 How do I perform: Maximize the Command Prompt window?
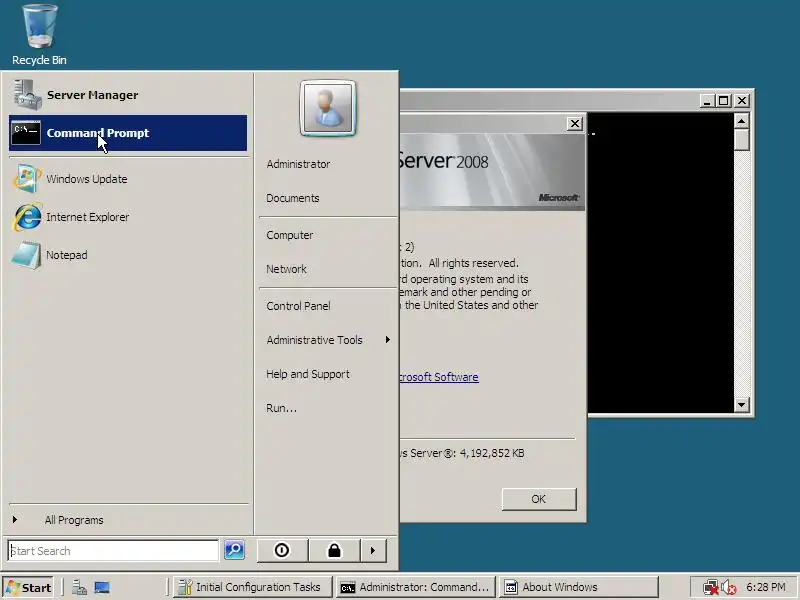tap(723, 101)
